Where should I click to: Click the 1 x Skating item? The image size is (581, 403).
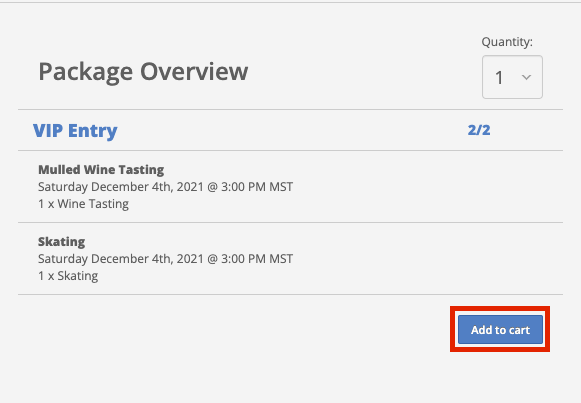point(68,276)
